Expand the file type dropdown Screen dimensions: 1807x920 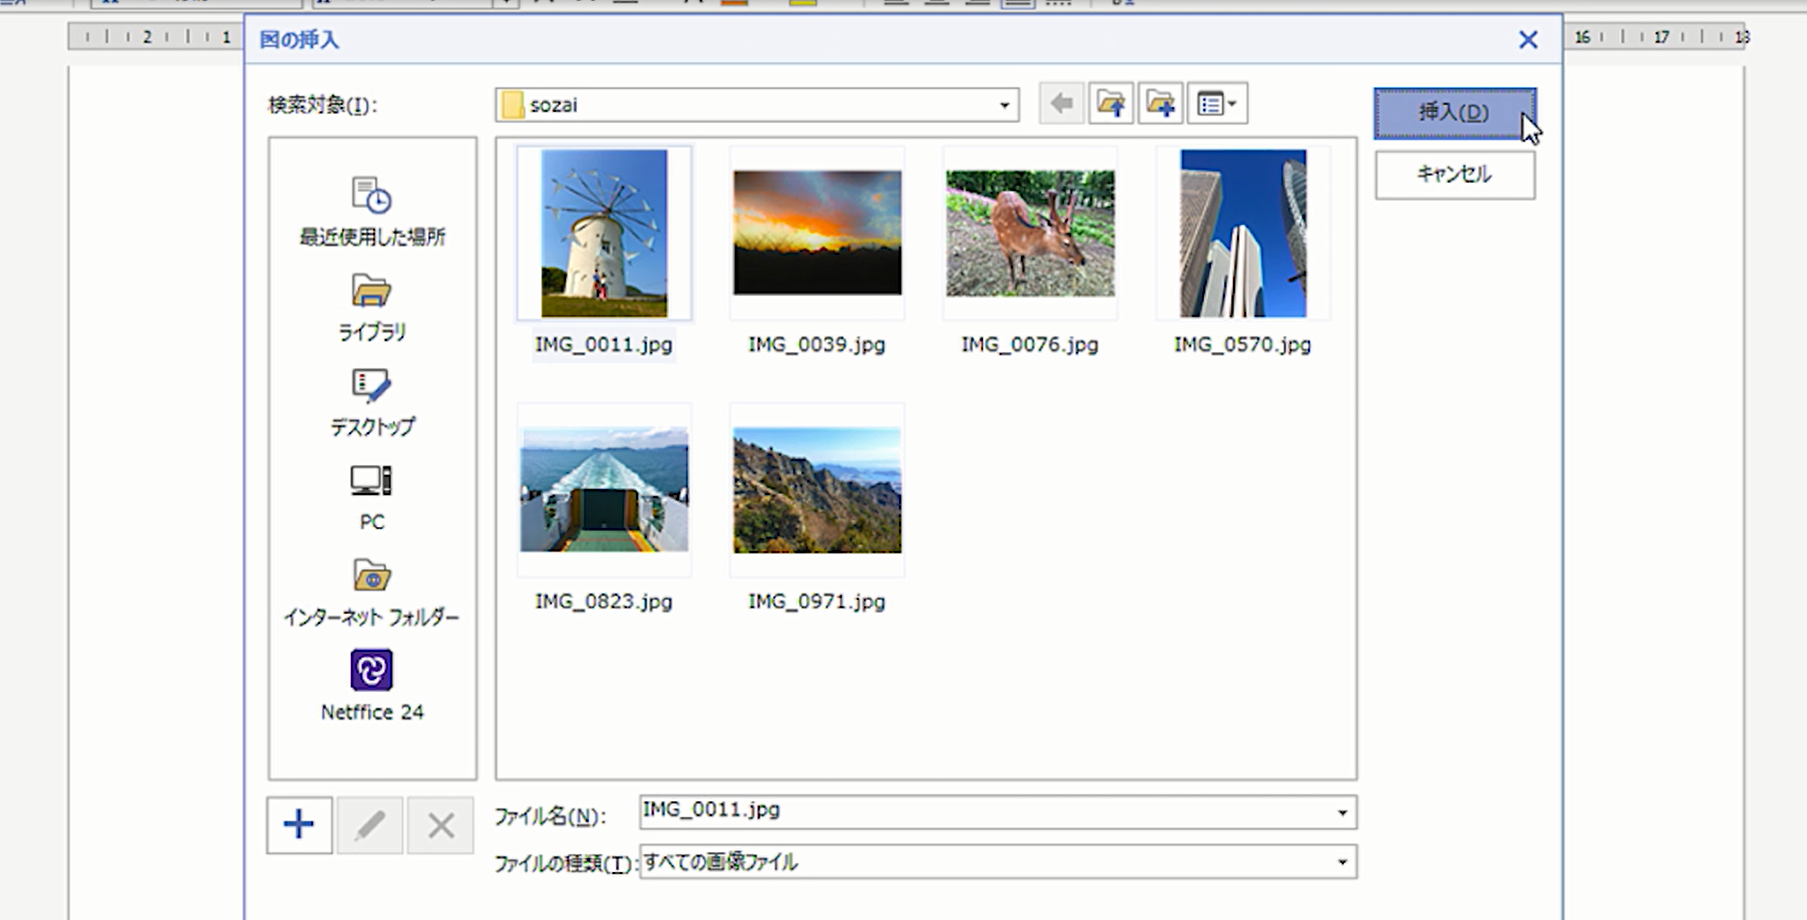[x=1342, y=862]
